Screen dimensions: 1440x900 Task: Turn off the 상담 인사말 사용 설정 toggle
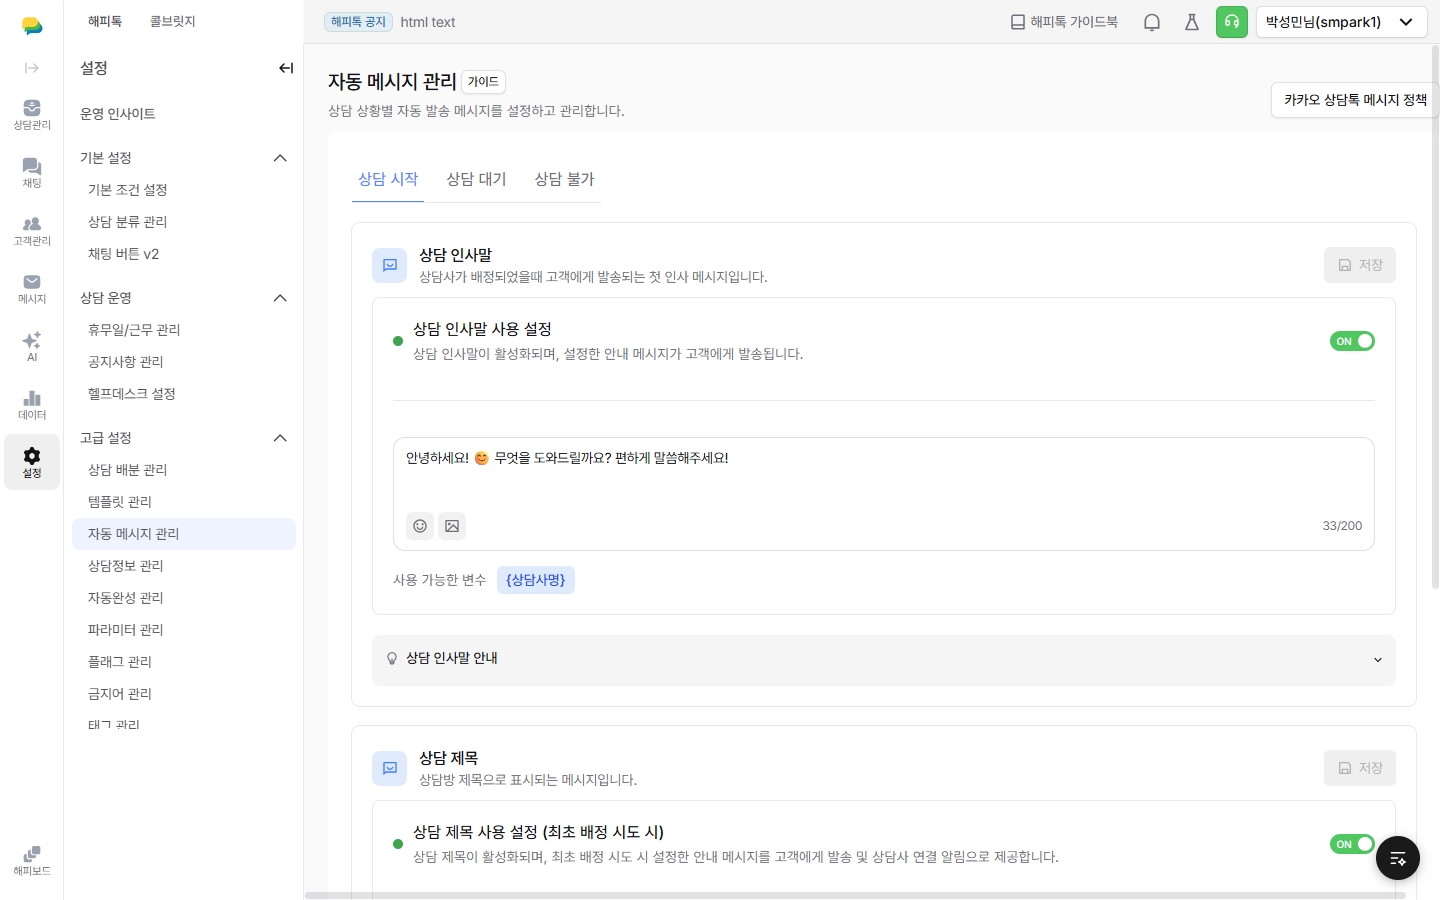[x=1352, y=341]
